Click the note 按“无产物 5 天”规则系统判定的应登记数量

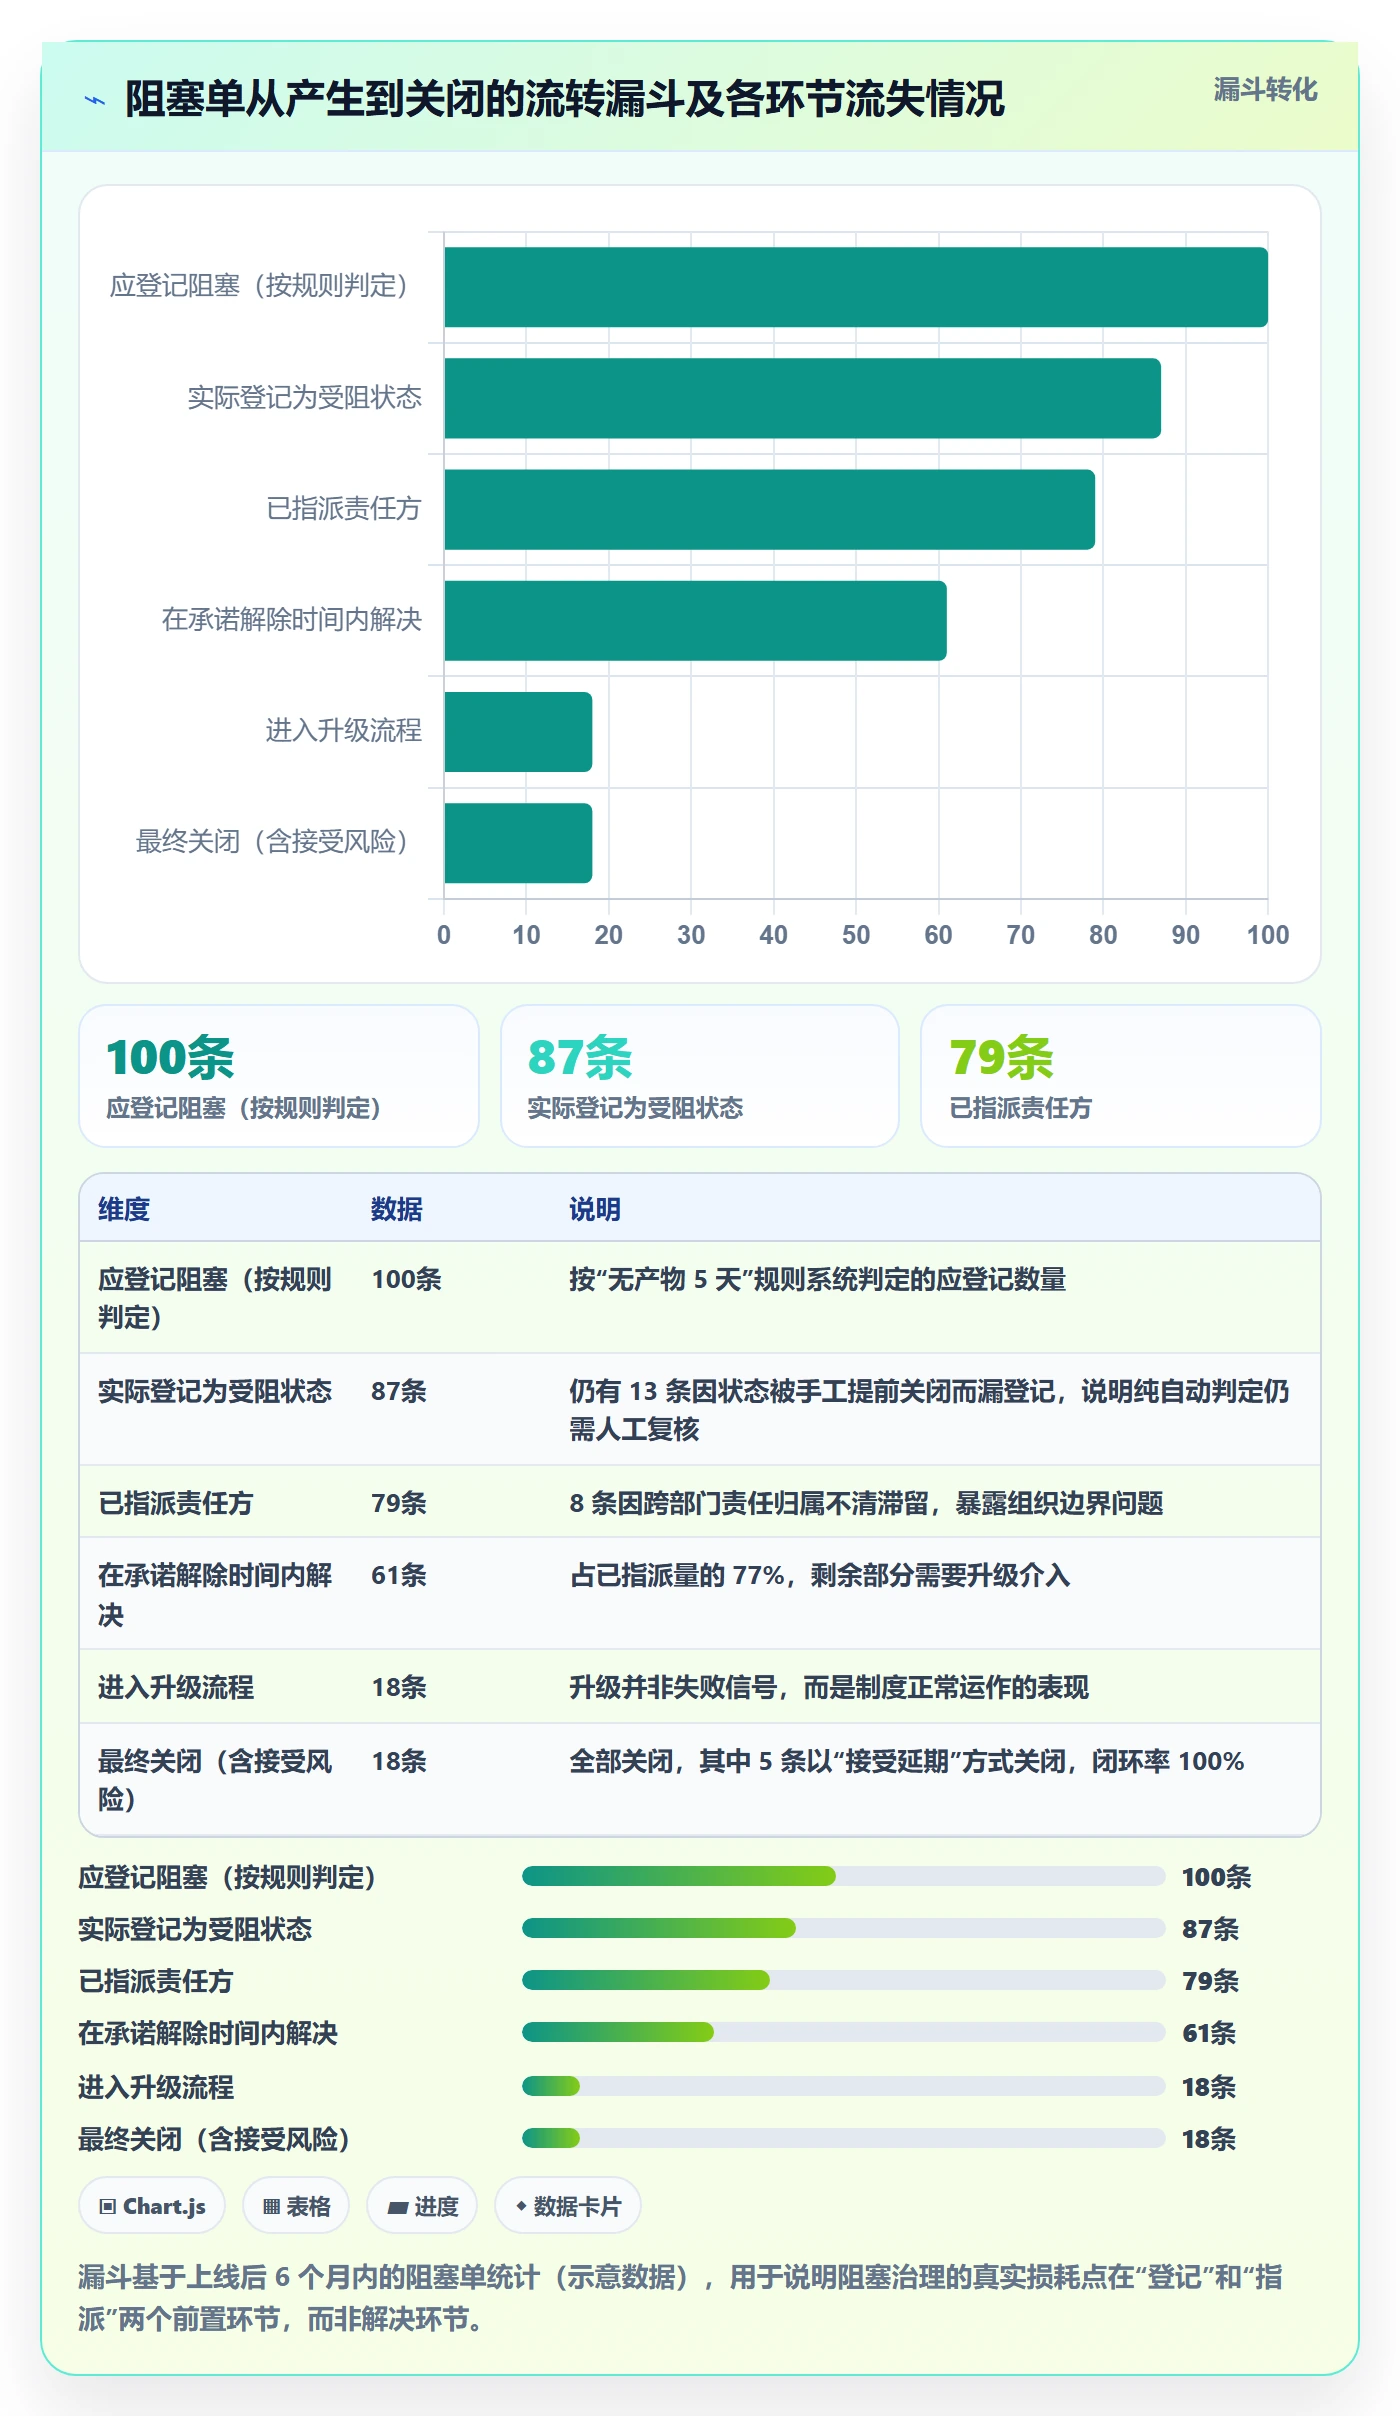coord(818,1279)
